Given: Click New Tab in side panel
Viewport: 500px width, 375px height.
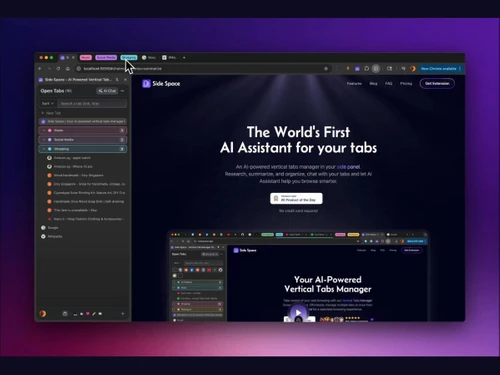Looking at the screenshot, I should pyautogui.click(x=51, y=113).
